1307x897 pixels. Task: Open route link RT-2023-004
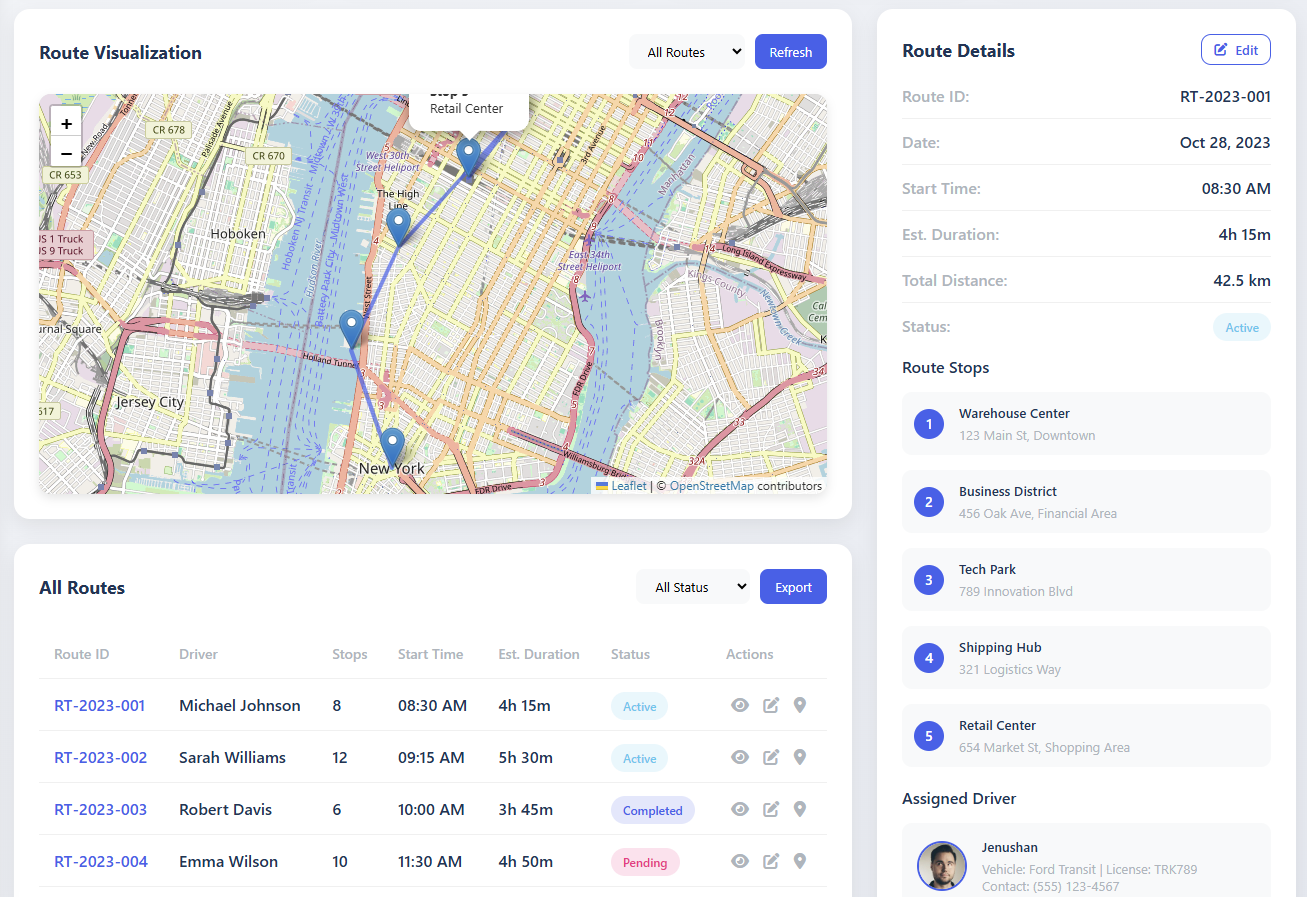pos(101,861)
